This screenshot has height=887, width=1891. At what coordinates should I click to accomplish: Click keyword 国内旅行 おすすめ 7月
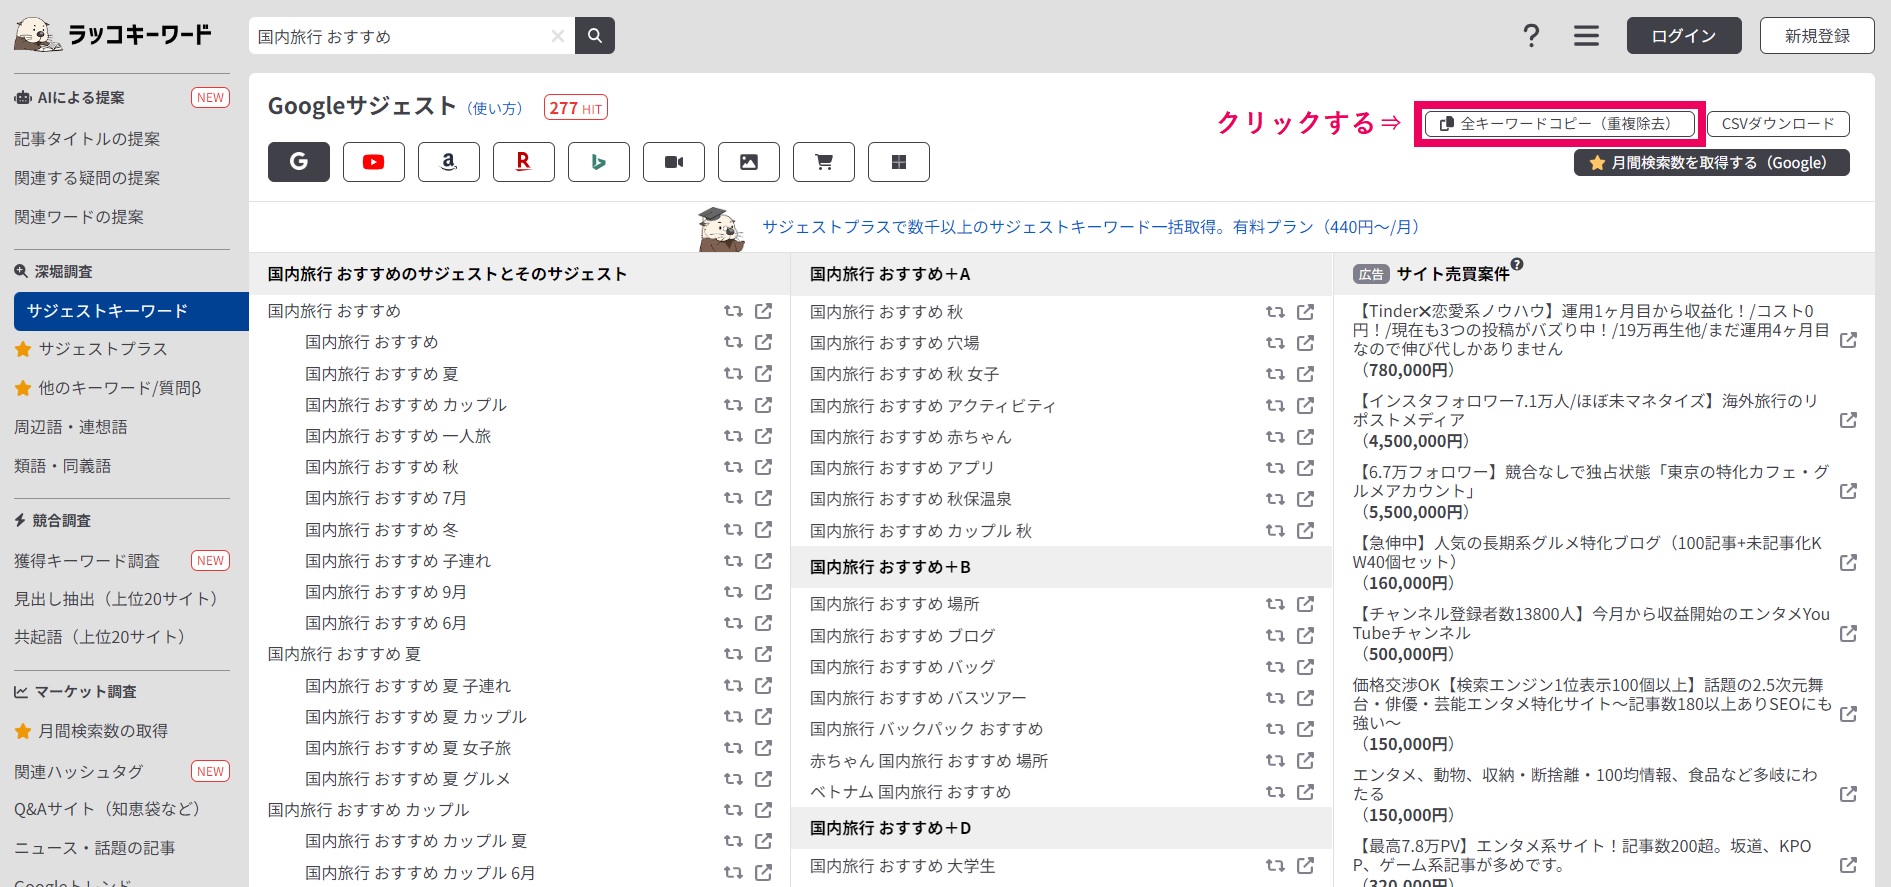pos(386,498)
